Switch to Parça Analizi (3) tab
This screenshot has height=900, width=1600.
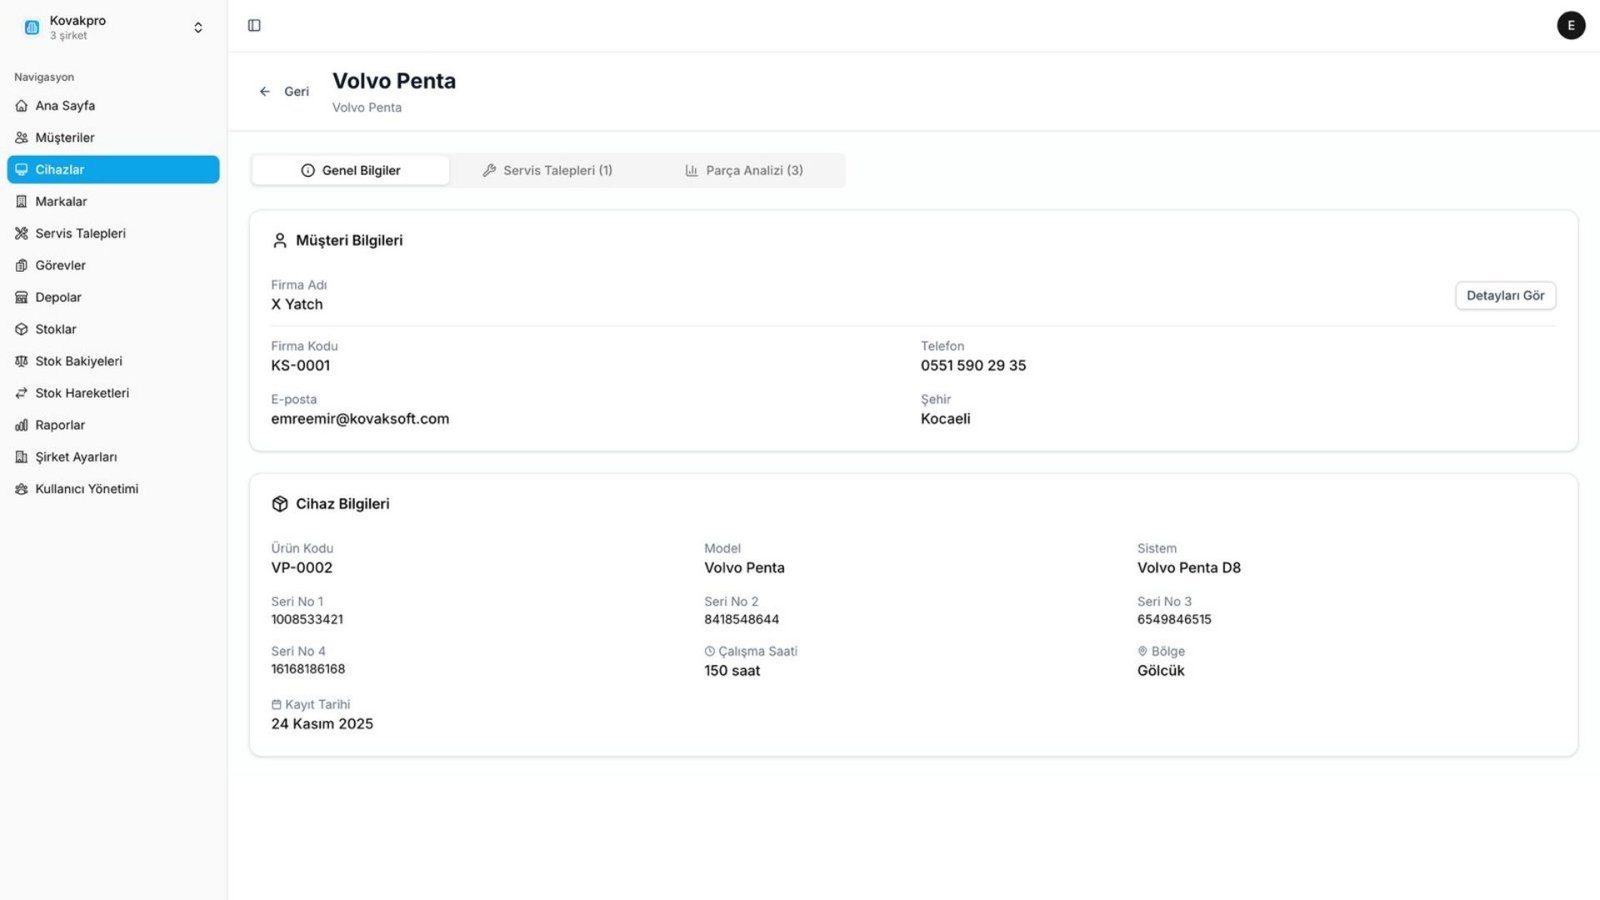pyautogui.click(x=745, y=171)
